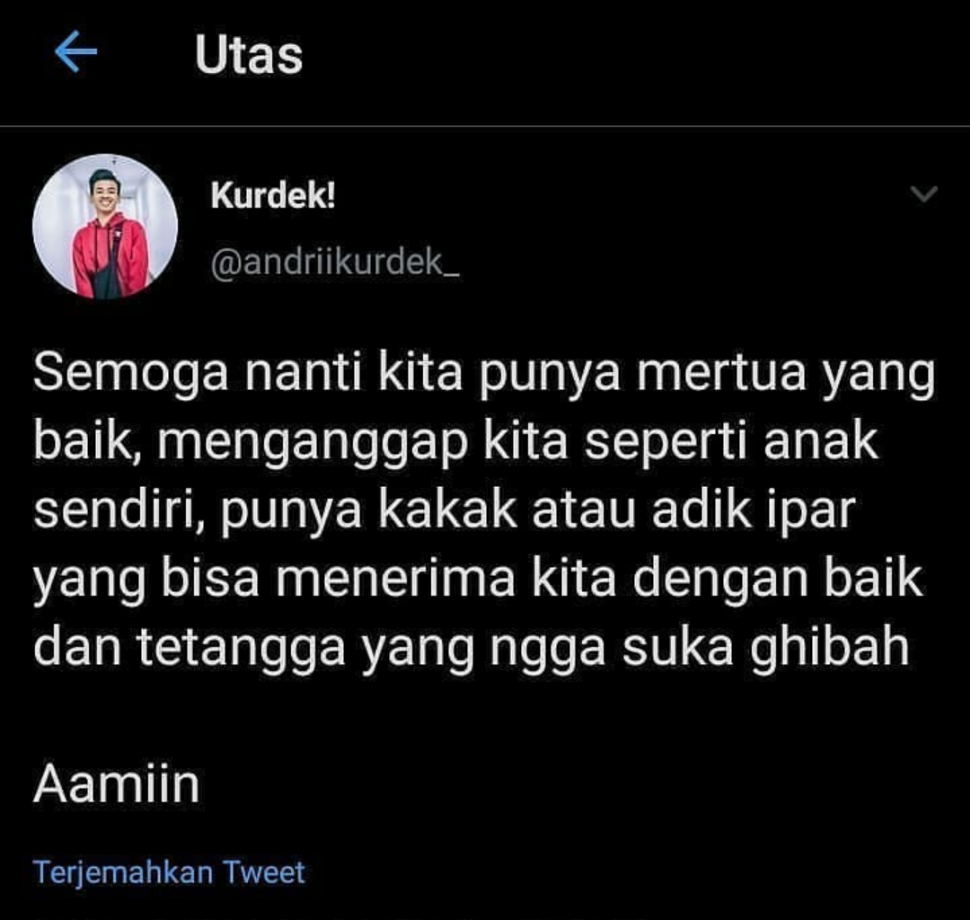Viewport: 970px width, 920px height.
Task: Click the tweet line starting with baik, menganggap
Action: pos(456,442)
